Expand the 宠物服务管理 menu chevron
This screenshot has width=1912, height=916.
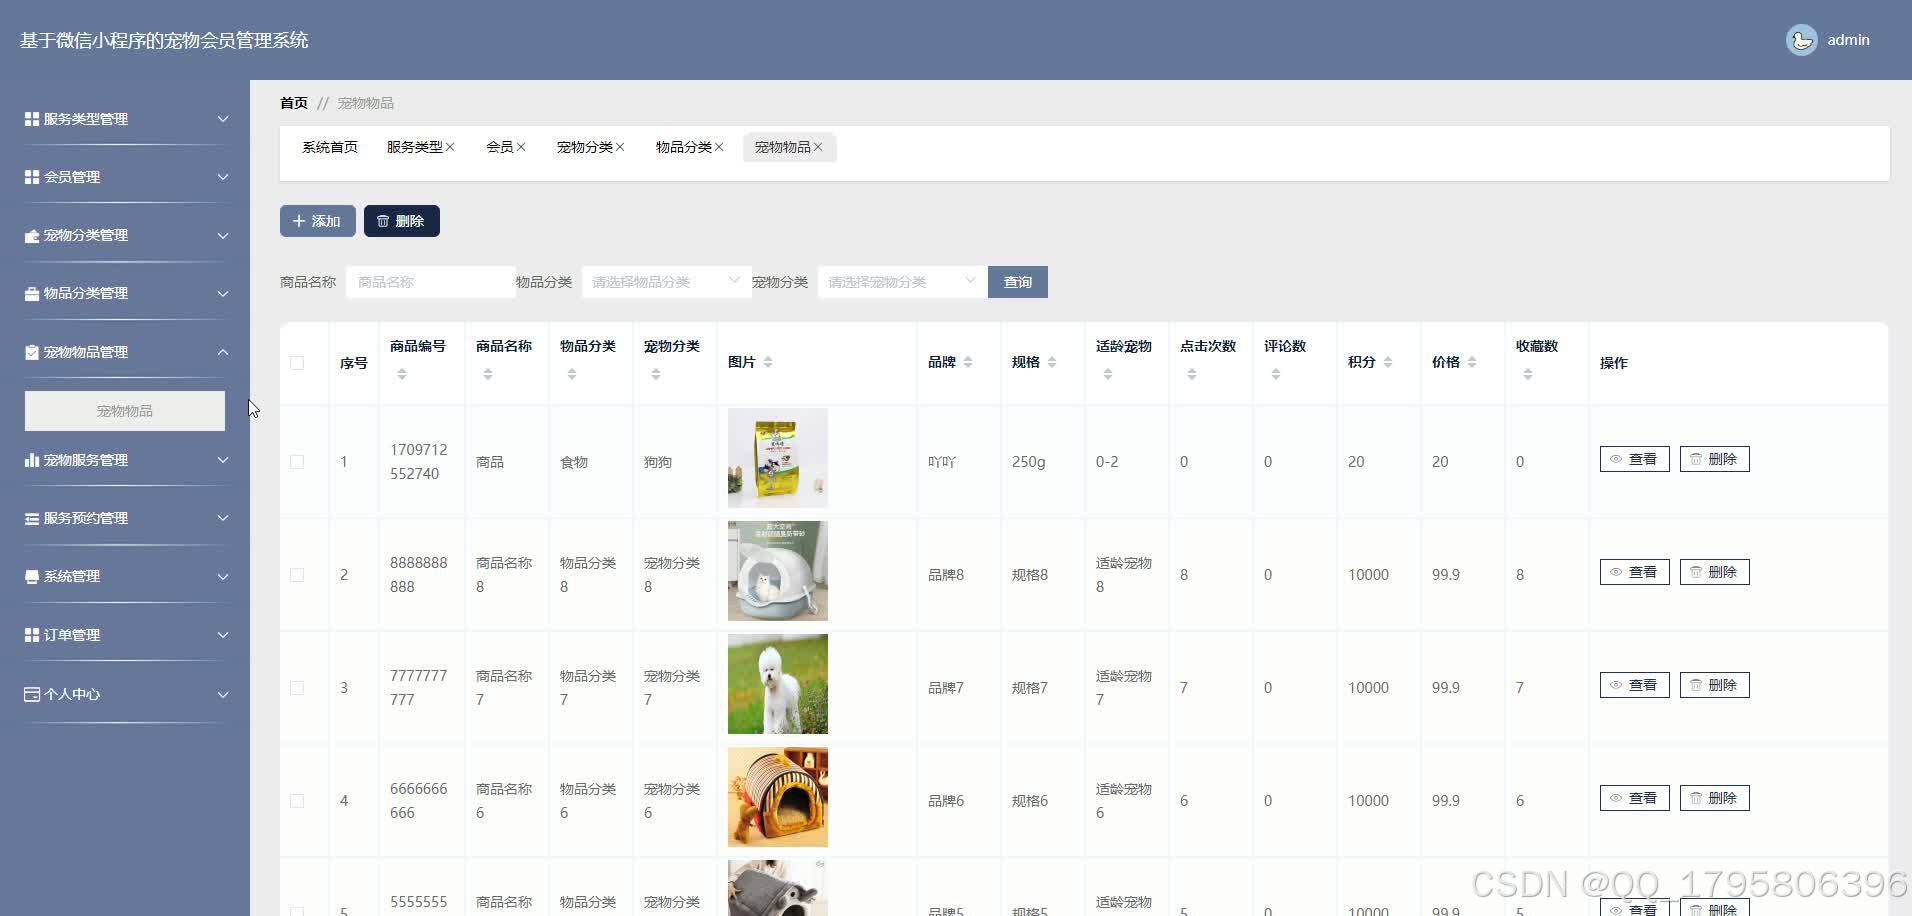click(223, 460)
